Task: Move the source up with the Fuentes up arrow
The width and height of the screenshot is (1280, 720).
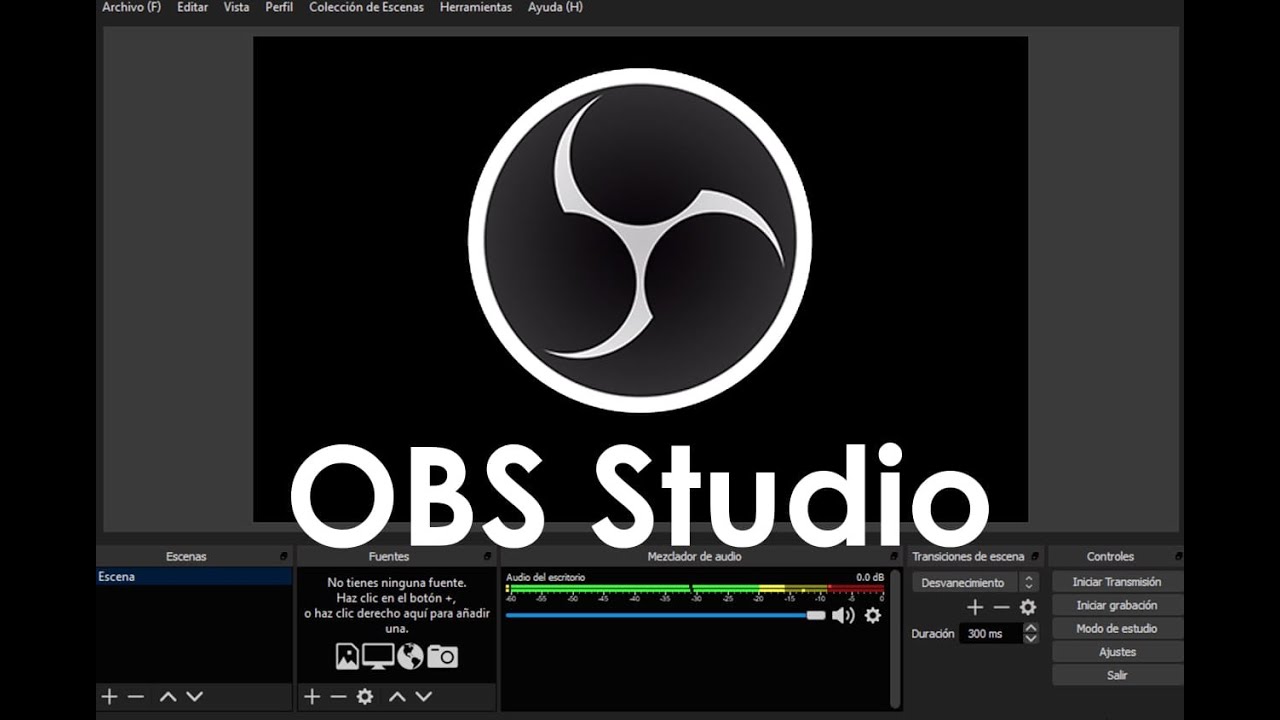Action: tap(397, 696)
